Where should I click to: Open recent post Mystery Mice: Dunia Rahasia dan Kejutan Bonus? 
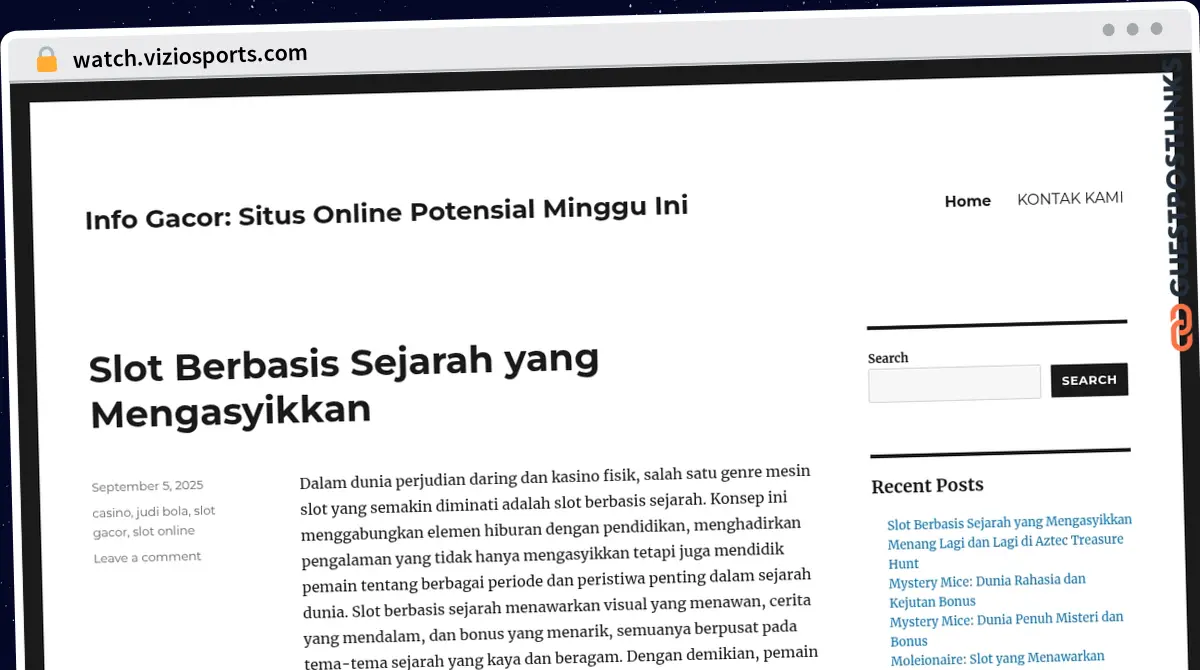987,591
